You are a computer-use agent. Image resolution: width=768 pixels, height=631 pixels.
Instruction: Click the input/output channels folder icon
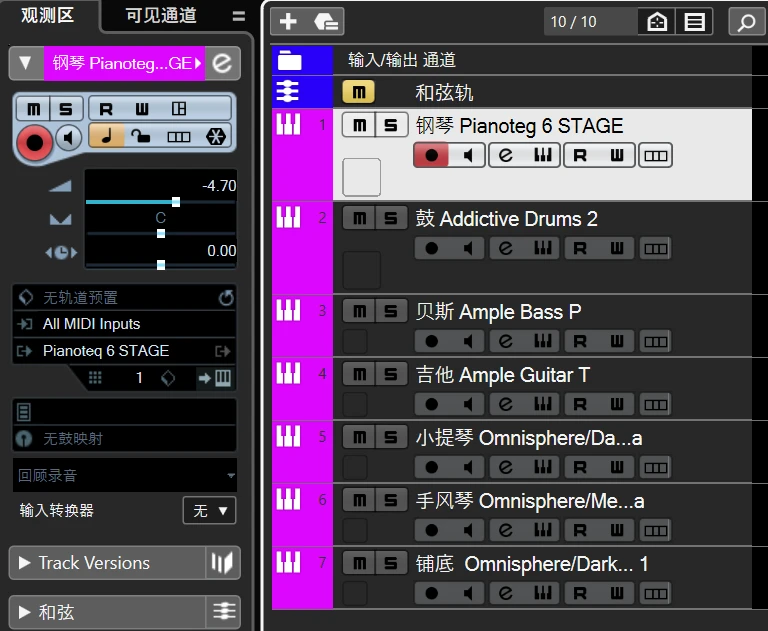289,60
